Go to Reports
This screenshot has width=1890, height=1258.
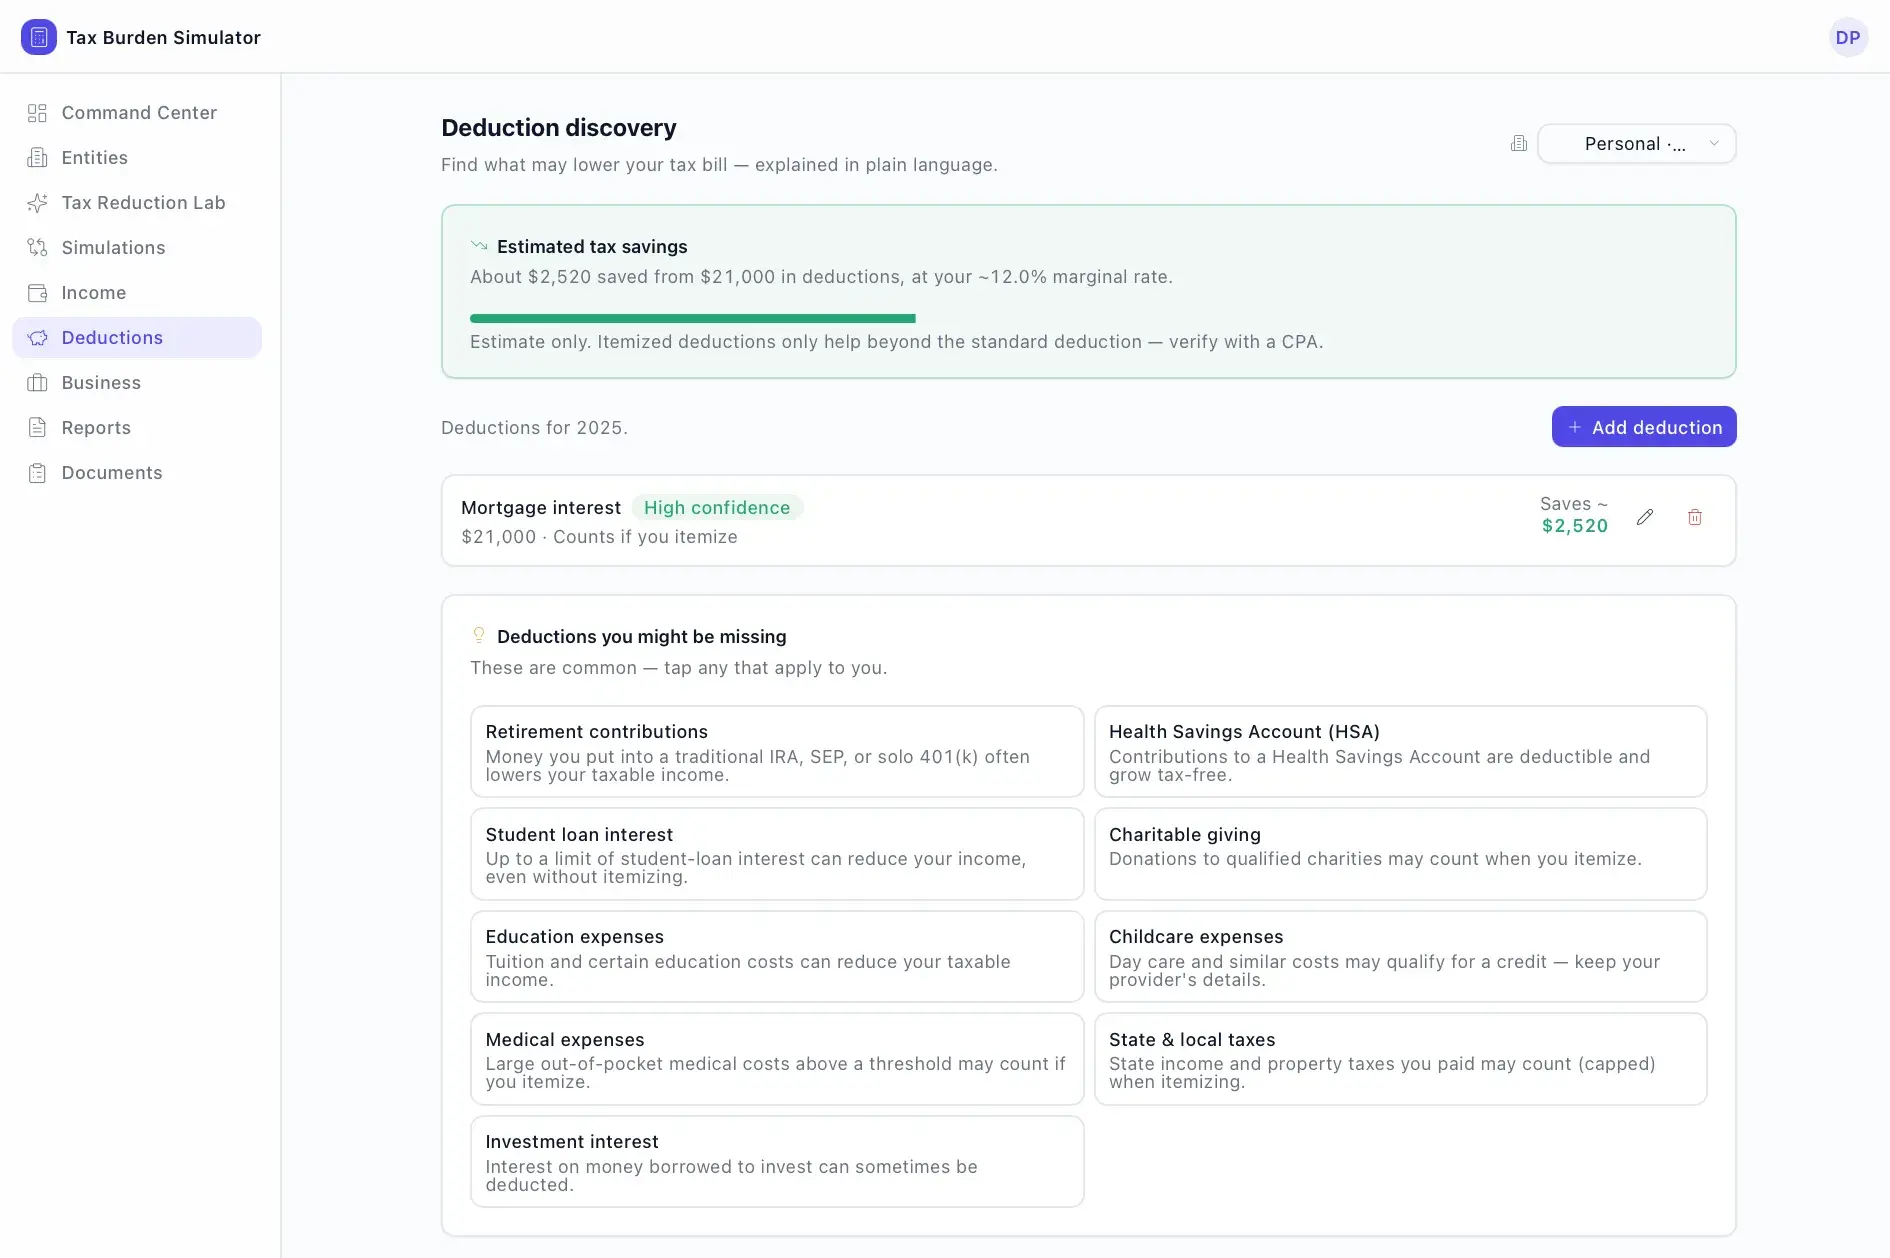point(137,428)
